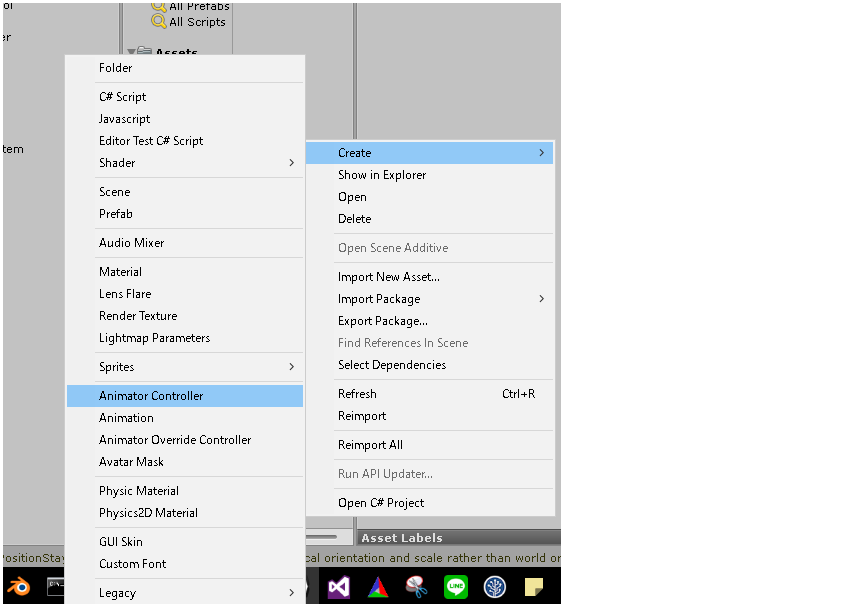This screenshot has width=862, height=604.
Task: Create an Avatar Mask
Action: click(185, 462)
